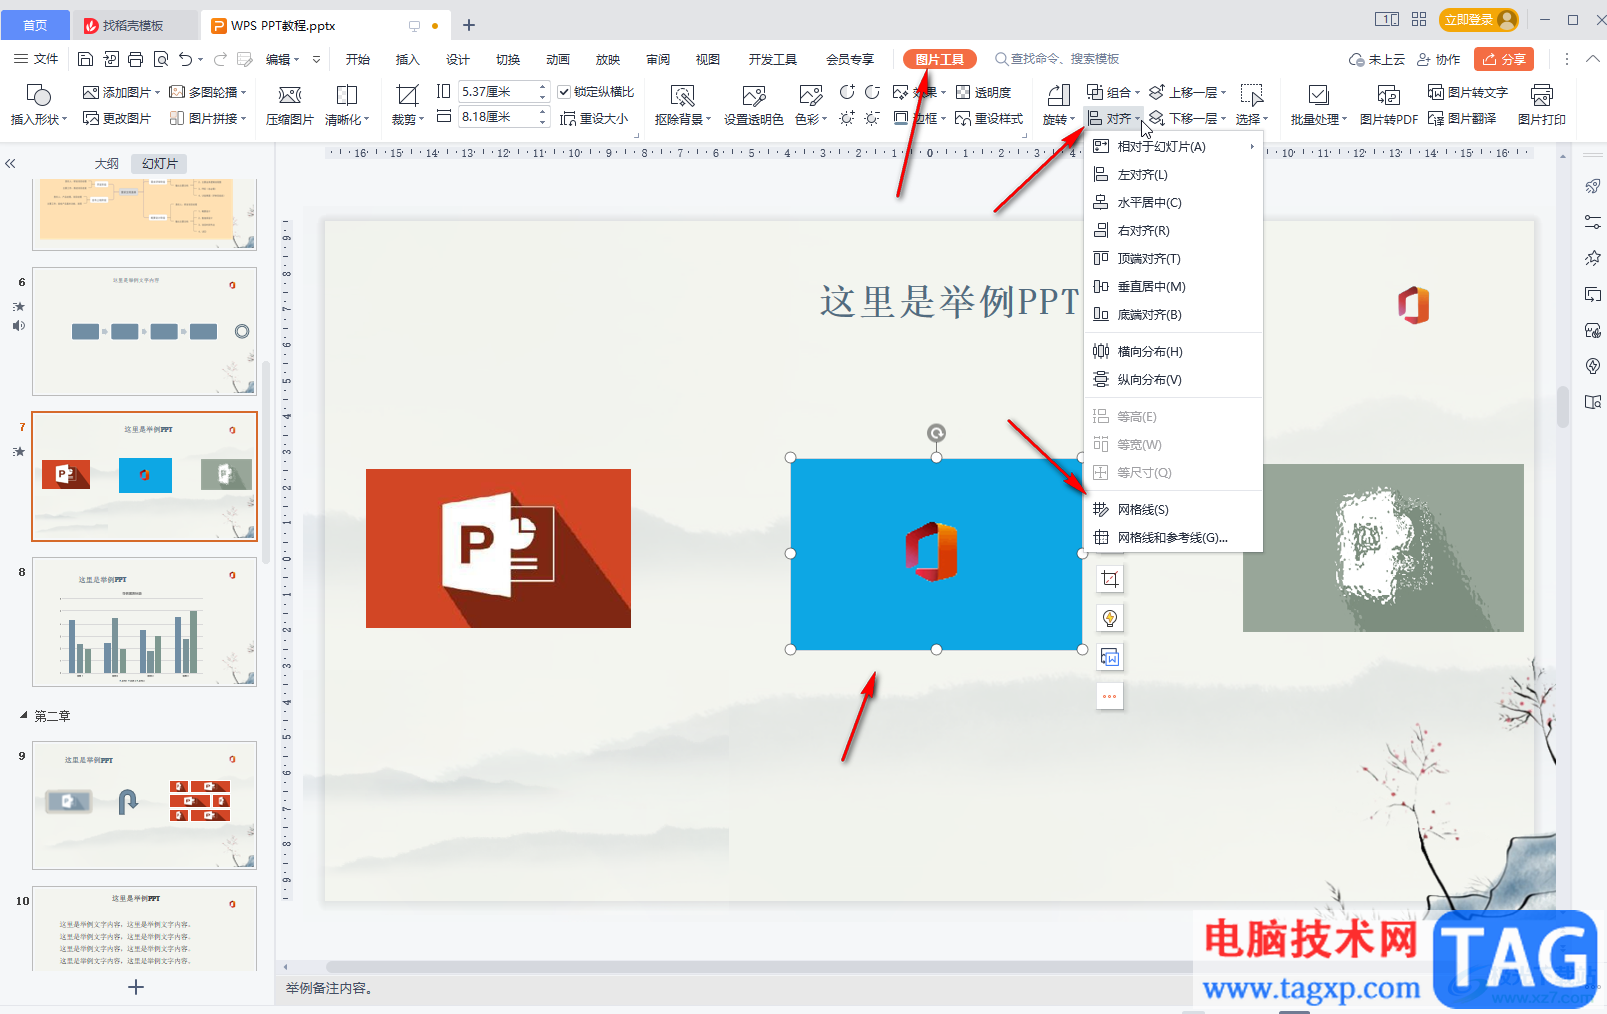Choose 水平居中(C) center horizontally
Screen dimensions: 1607x1014
tap(1174, 202)
